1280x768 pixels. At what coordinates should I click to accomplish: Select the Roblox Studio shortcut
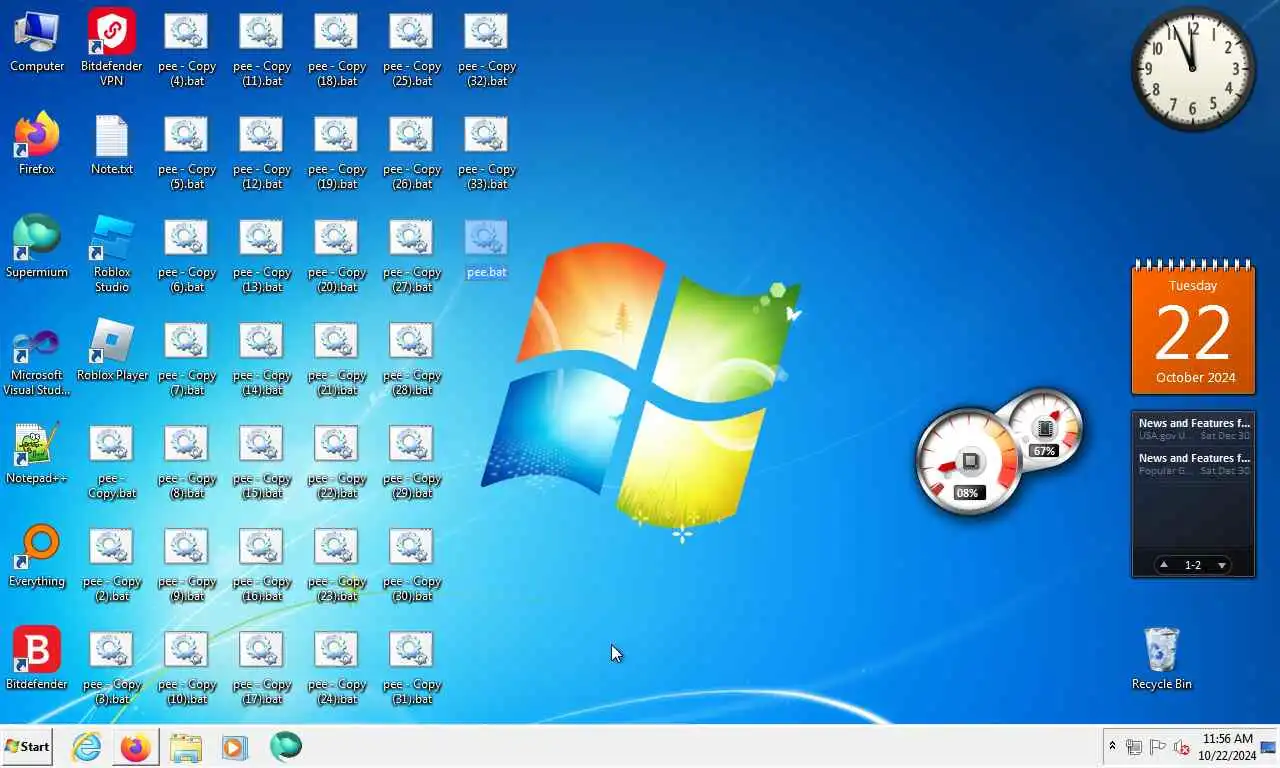click(112, 254)
